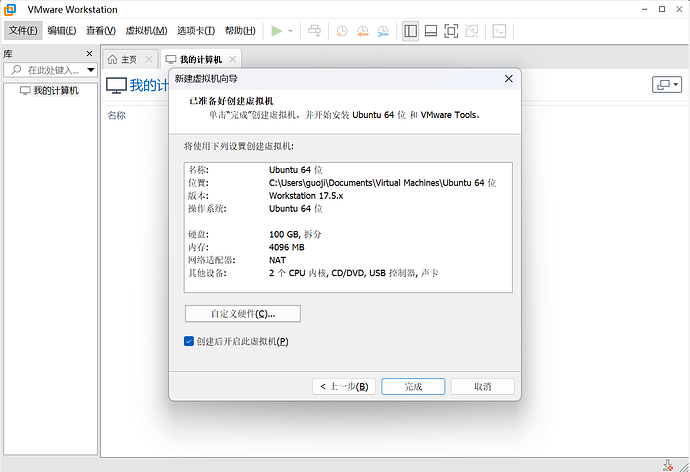This screenshot has height=472, width=690.
Task: Uncheck 创建后开启此虚拟机 checkbox
Action: point(189,341)
